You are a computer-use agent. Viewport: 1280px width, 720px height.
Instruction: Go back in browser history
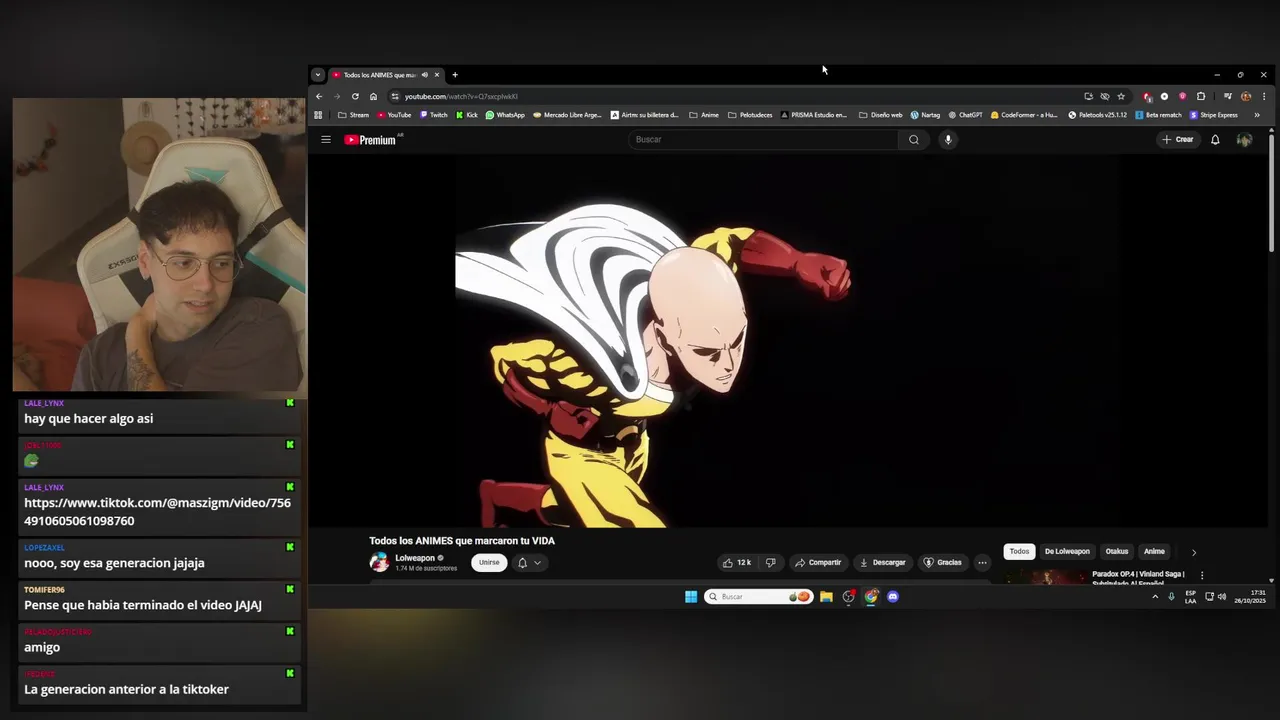point(319,97)
